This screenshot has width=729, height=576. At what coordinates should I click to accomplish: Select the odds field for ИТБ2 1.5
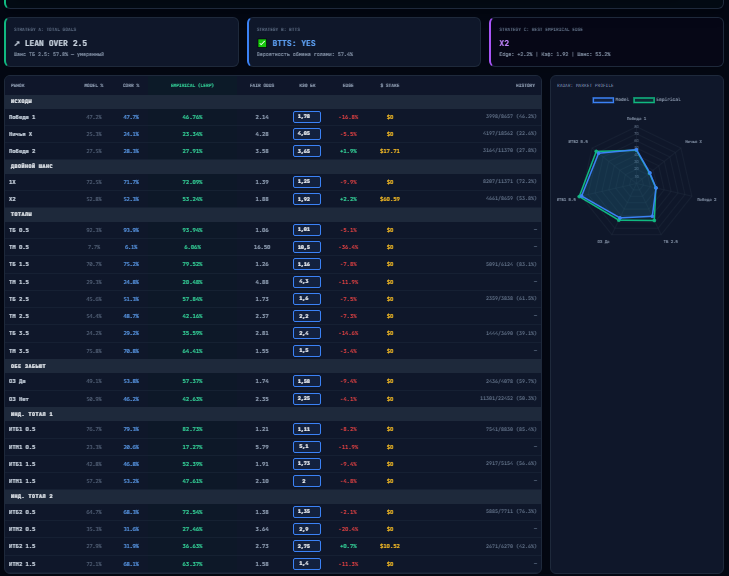307,546
